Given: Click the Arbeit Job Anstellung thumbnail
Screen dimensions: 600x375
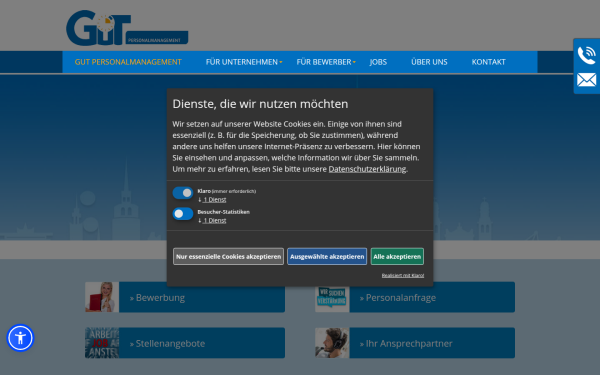Looking at the screenshot, I should click(102, 343).
